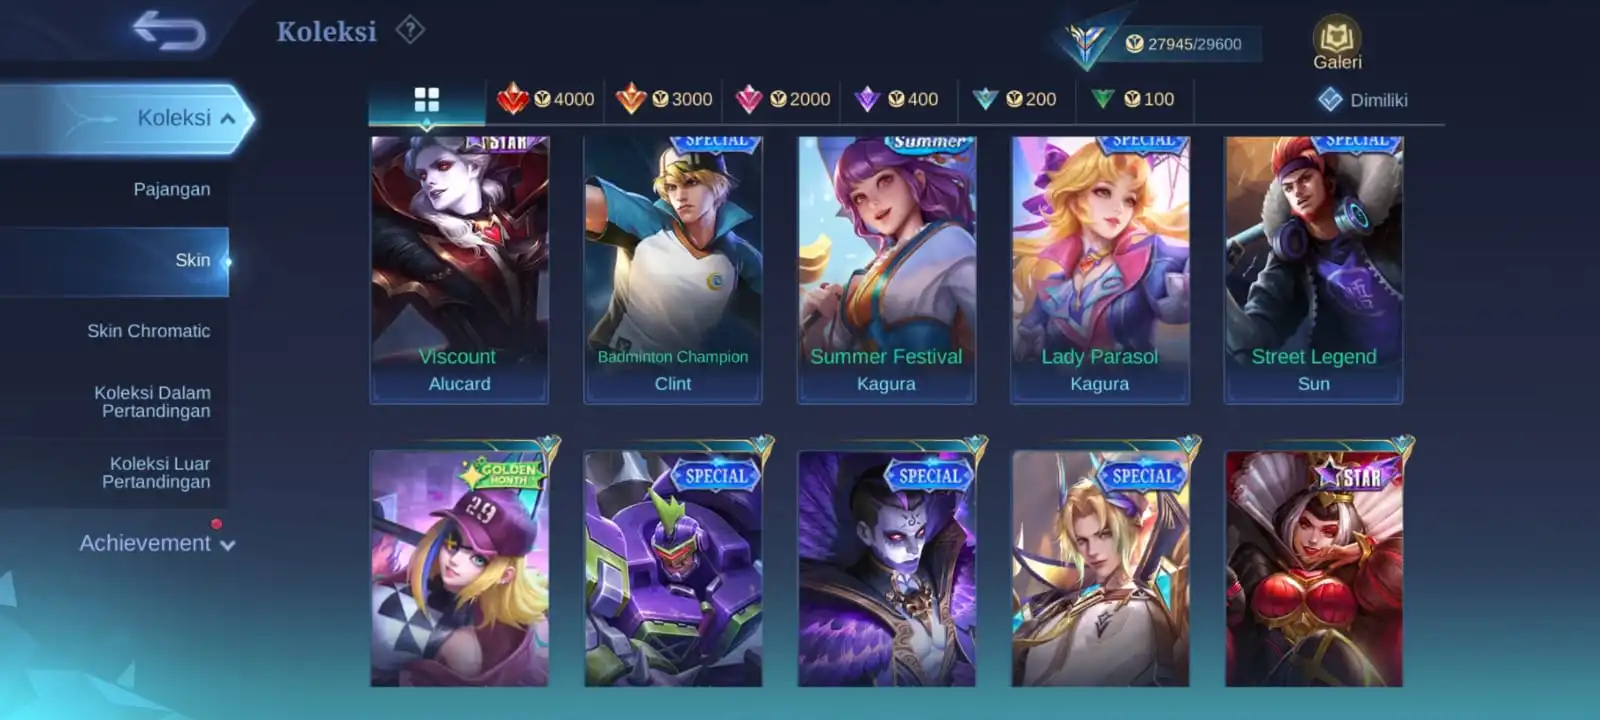Image resolution: width=1600 pixels, height=720 pixels.
Task: Open the Galeri book icon
Action: click(x=1337, y=43)
